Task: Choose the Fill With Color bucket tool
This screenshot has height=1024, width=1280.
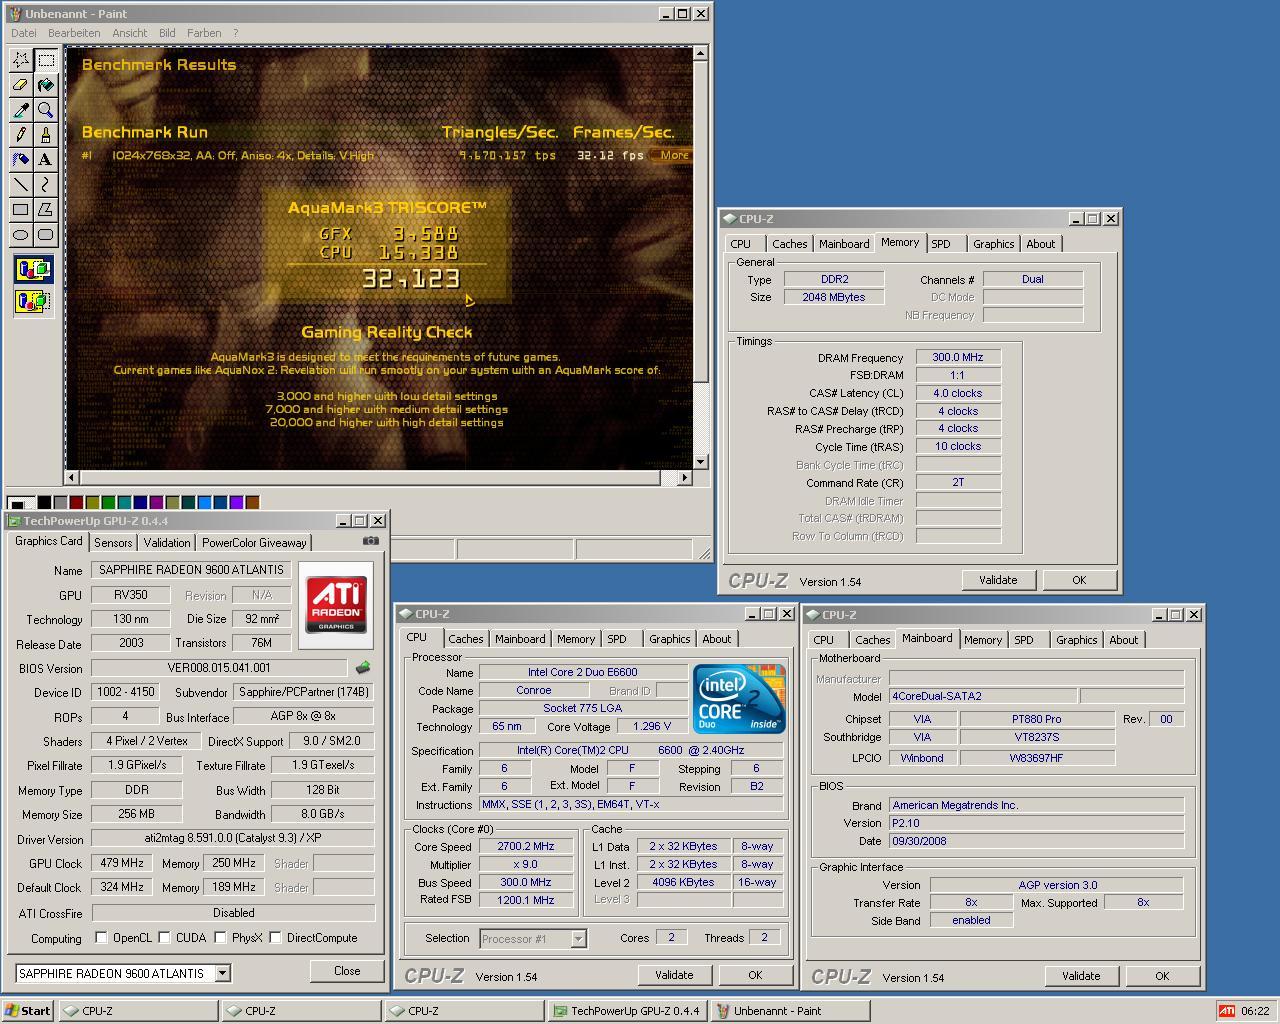Action: click(46, 85)
